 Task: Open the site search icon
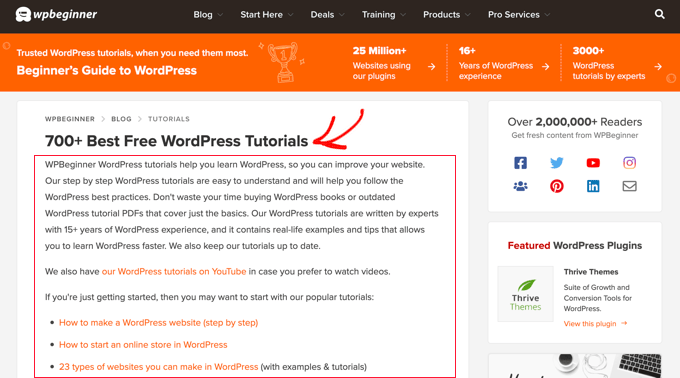point(659,14)
